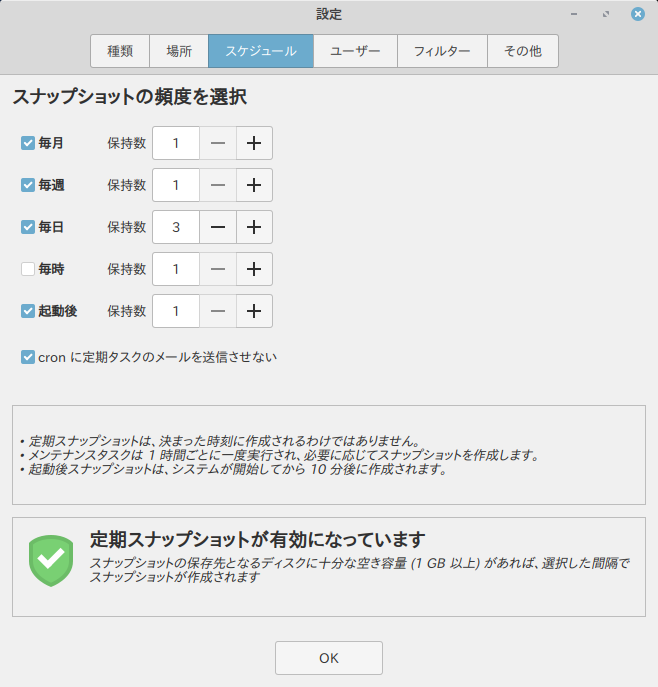Click the plus button for 起動後 retention count
This screenshot has width=658, height=687.
tap(254, 311)
